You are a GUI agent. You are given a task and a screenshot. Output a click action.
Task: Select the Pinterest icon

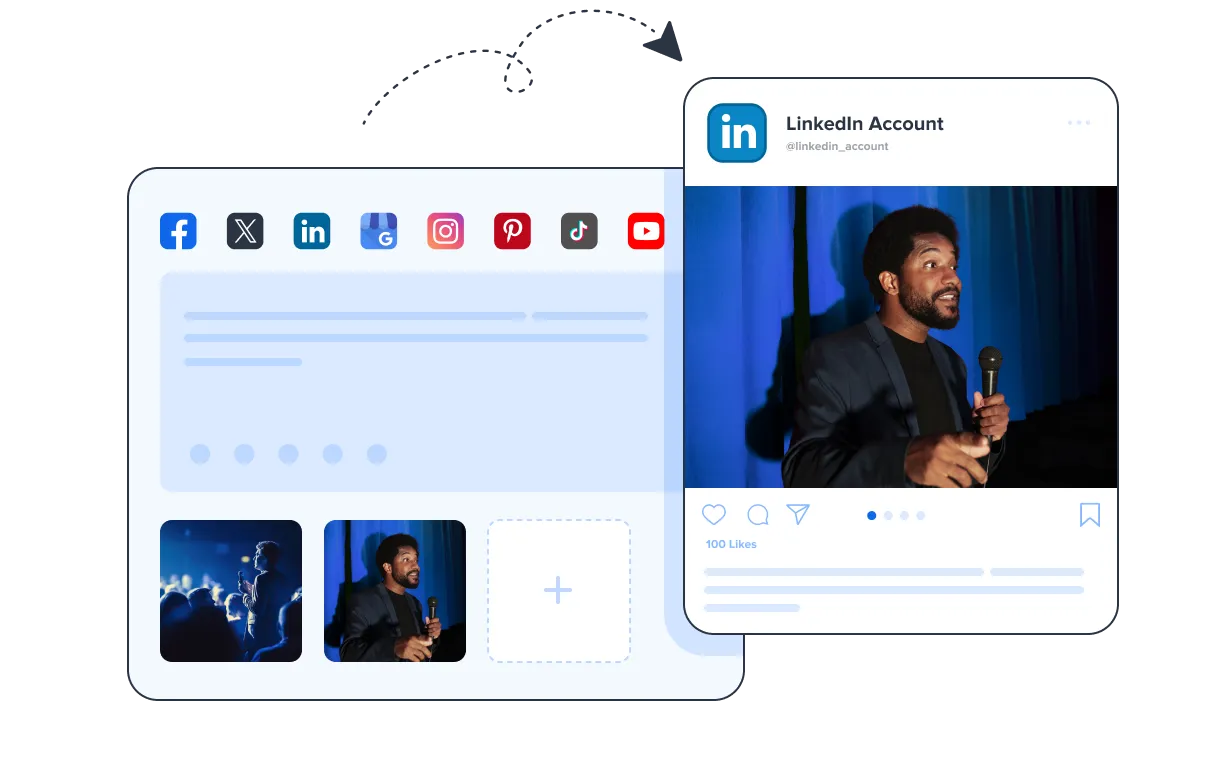512,231
